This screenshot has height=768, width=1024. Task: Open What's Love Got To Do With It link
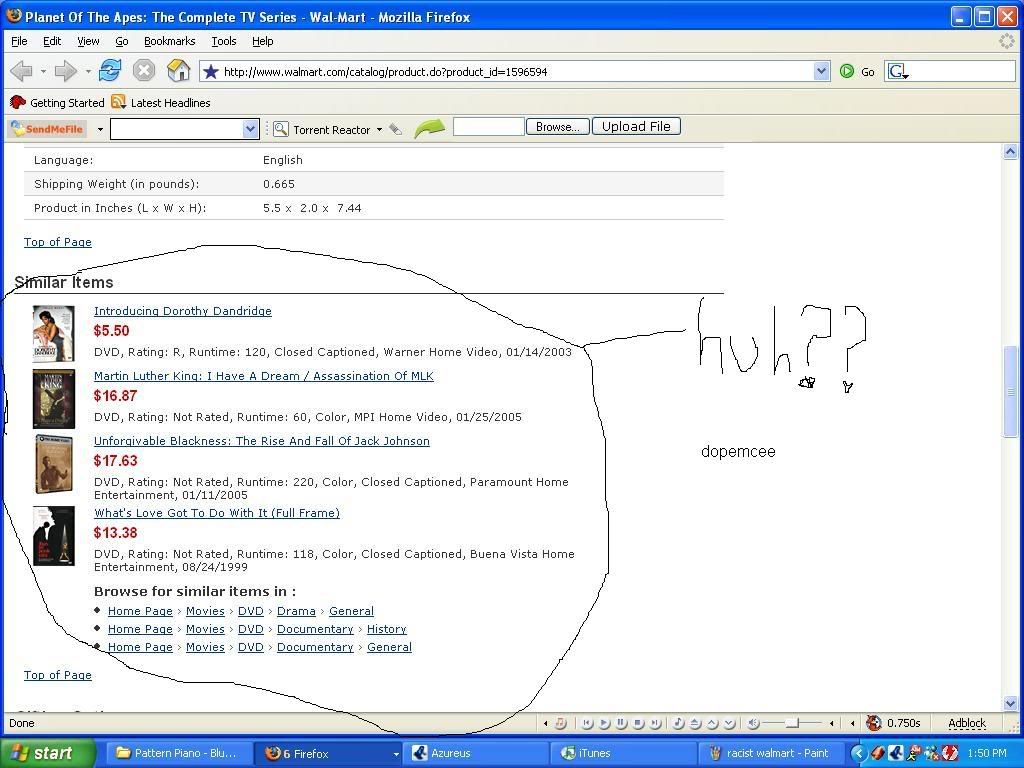[x=217, y=513]
